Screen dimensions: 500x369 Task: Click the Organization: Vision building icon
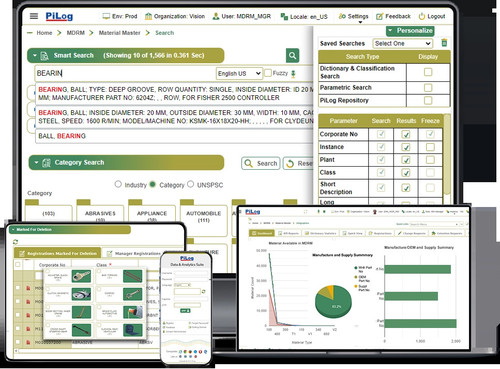pos(148,16)
